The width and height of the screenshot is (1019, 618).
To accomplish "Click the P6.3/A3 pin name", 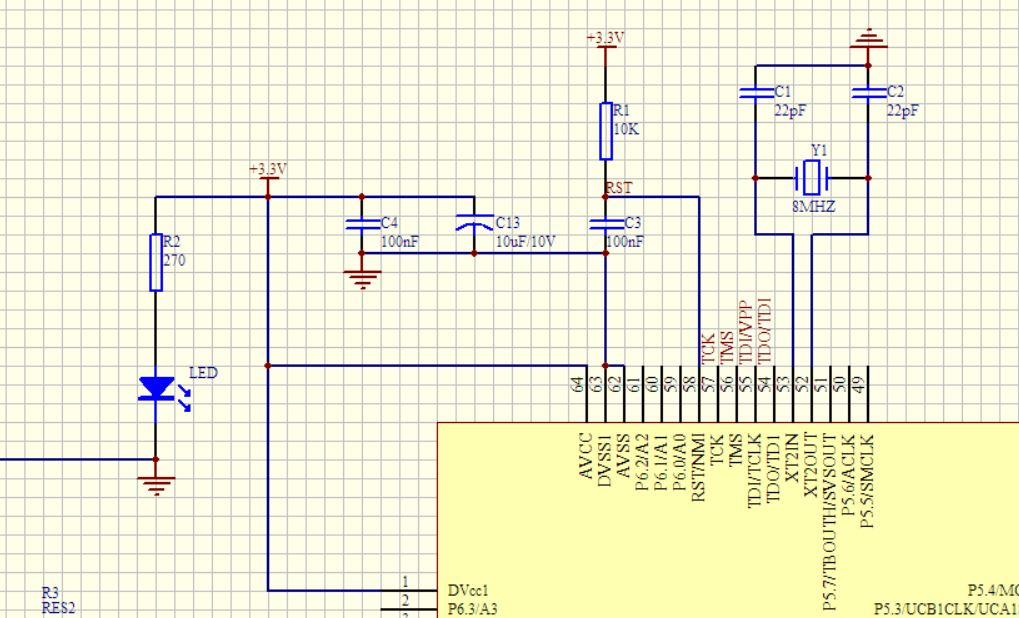I will point(472,609).
